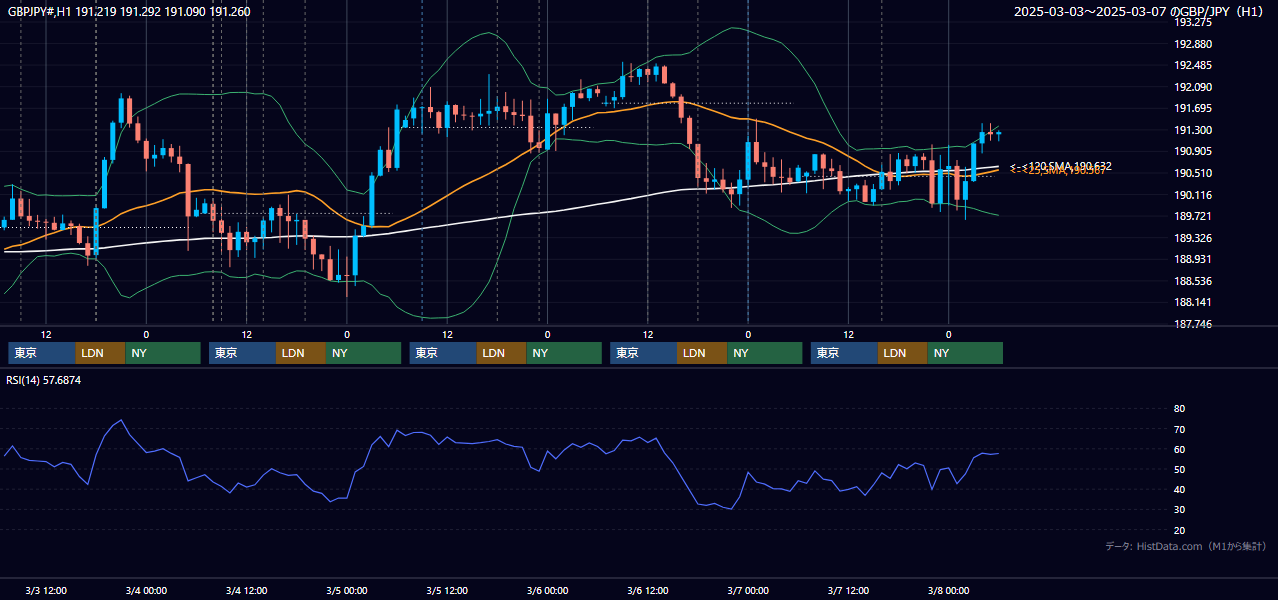Image resolution: width=1278 pixels, height=600 pixels.
Task: Click the 192.090 price axis value
Action: (x=1193, y=87)
